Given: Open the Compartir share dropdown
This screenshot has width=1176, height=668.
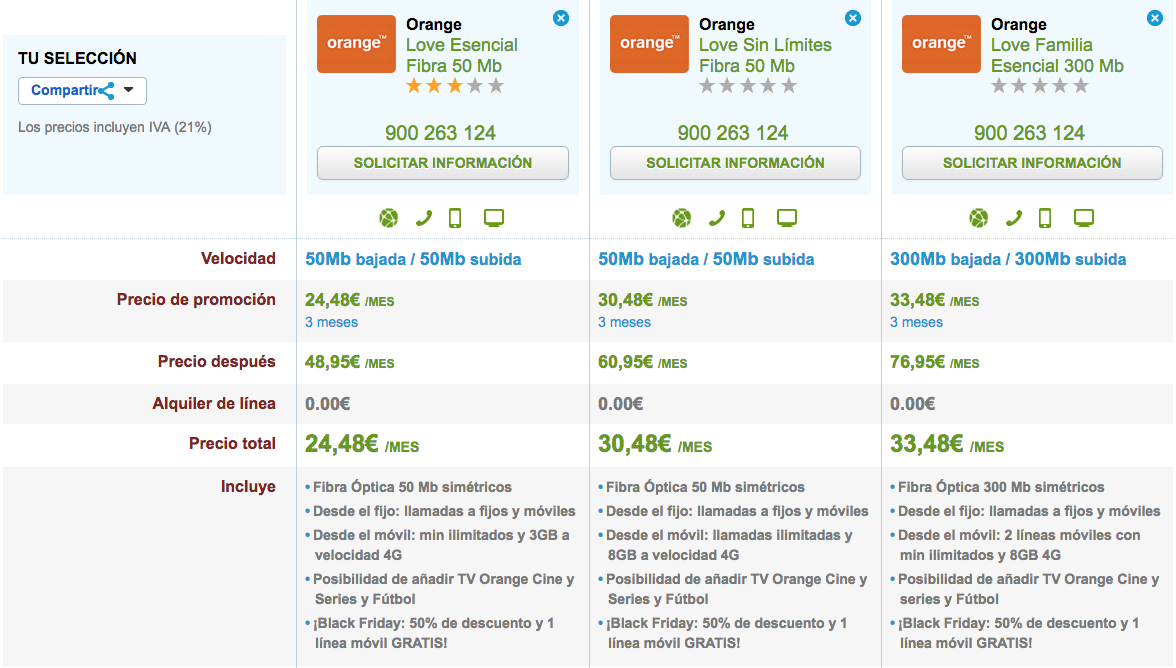Looking at the screenshot, I should click(x=82, y=91).
